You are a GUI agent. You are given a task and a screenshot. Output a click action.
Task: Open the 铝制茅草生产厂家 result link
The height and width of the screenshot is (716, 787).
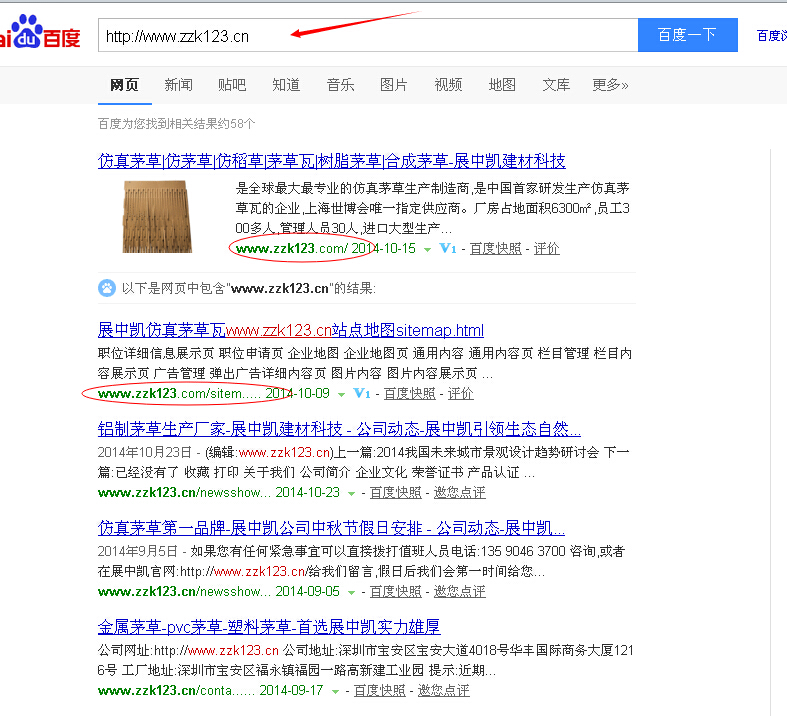pyautogui.click(x=339, y=429)
